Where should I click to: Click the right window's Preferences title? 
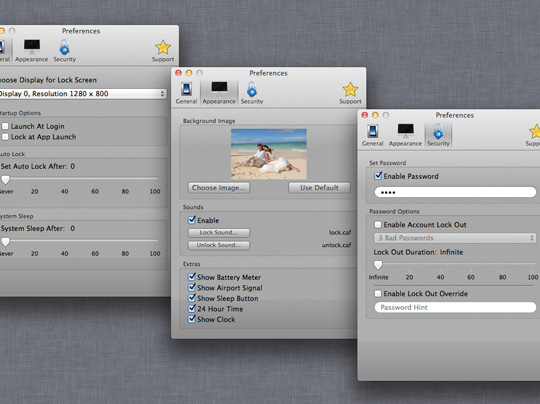(455, 115)
